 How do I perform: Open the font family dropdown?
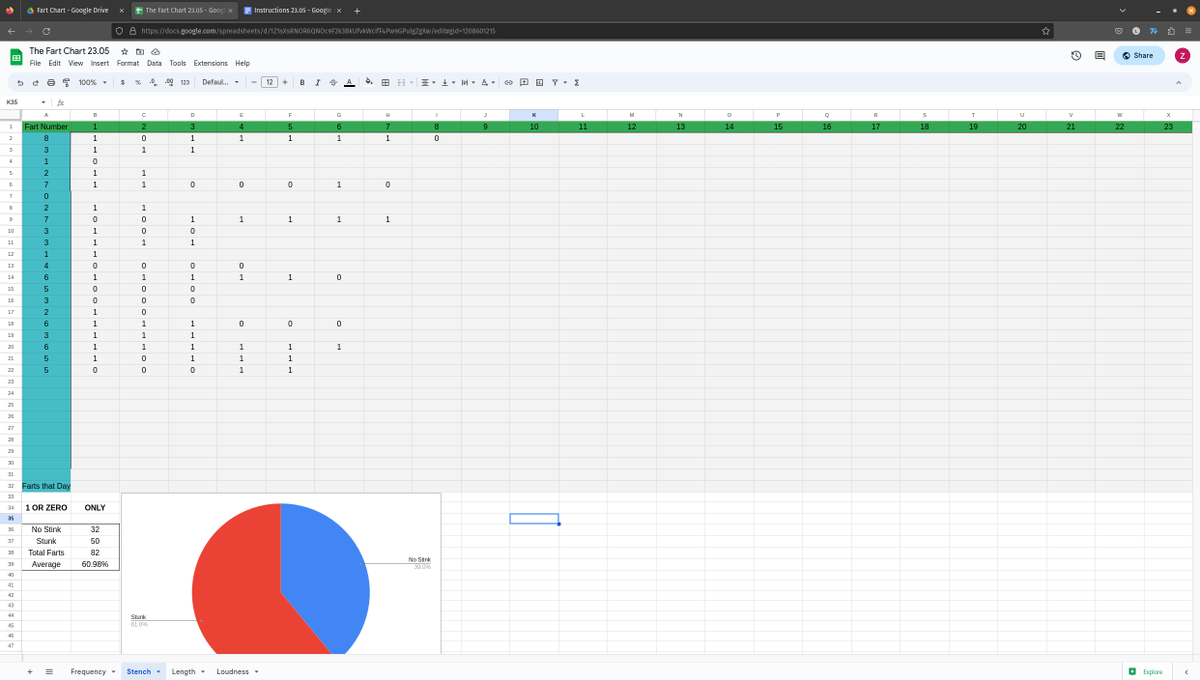[221, 82]
